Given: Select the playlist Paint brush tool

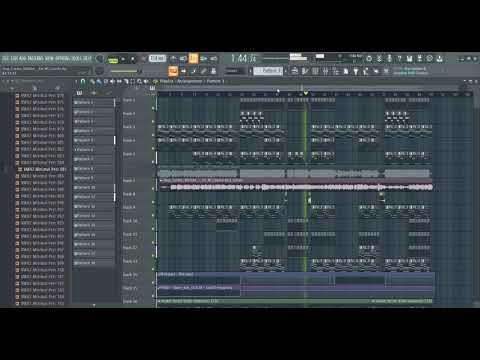Looking at the screenshot, I should tap(99, 81).
